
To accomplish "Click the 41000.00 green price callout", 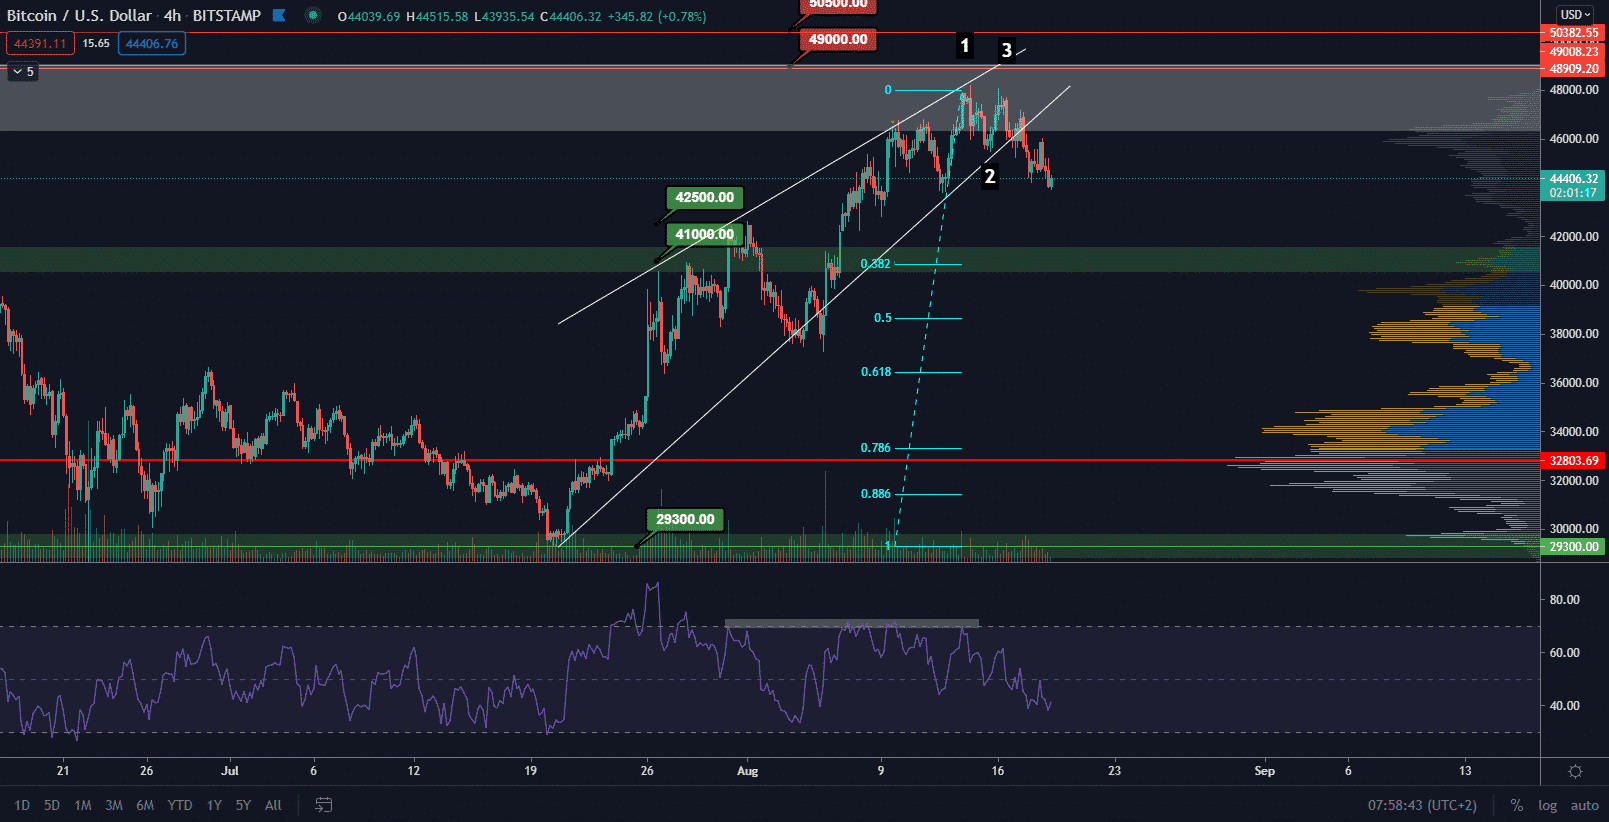I will point(704,235).
